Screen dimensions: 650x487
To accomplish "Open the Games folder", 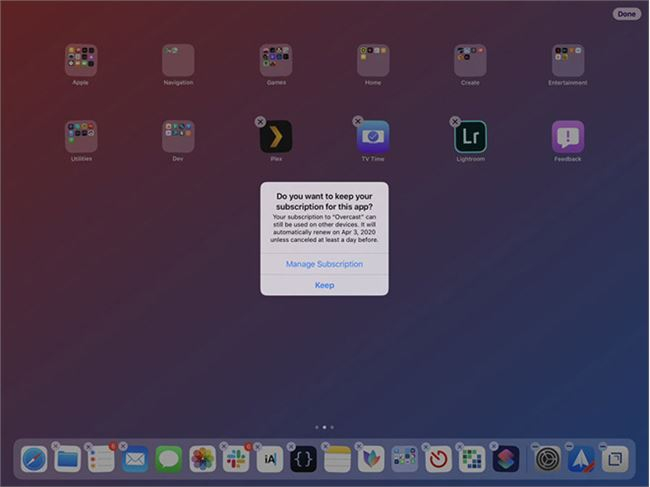I will click(276, 60).
